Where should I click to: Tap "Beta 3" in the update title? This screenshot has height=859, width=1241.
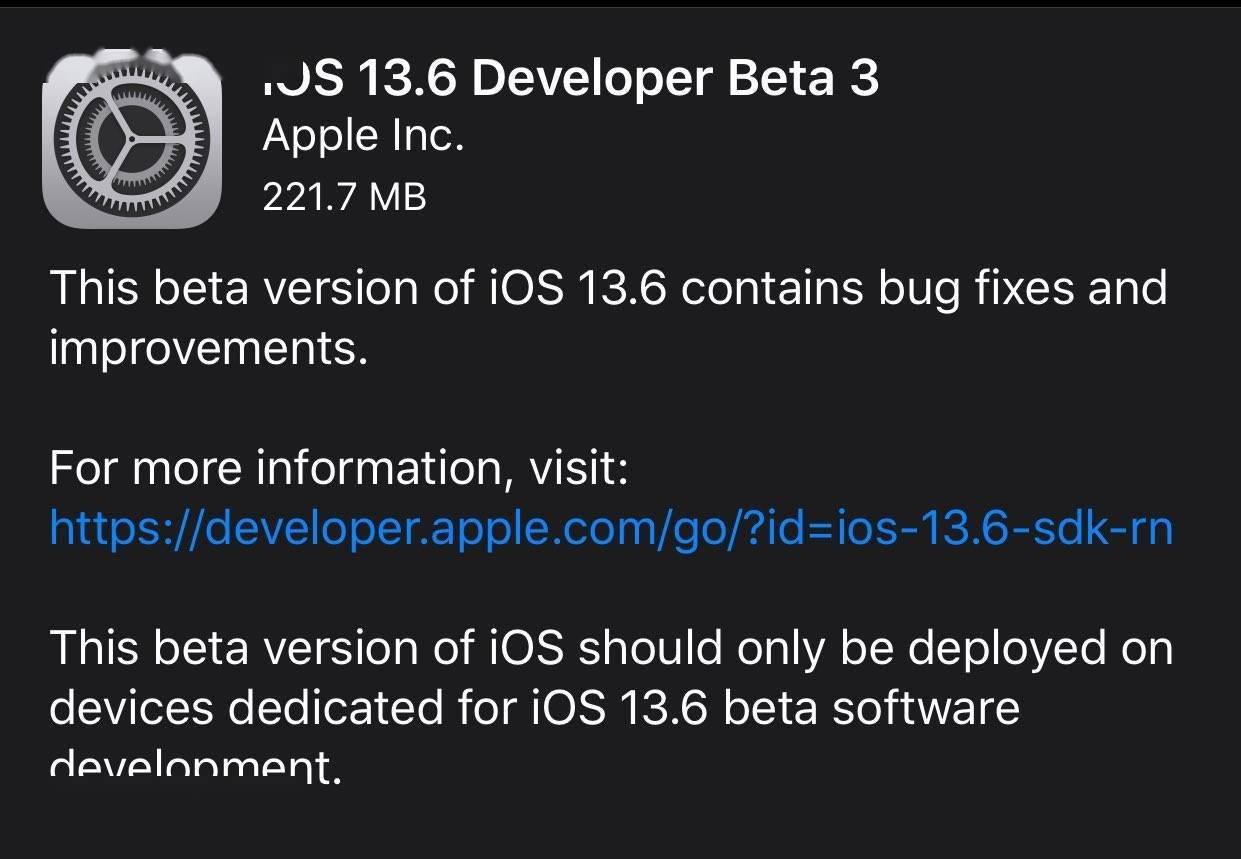pos(803,79)
